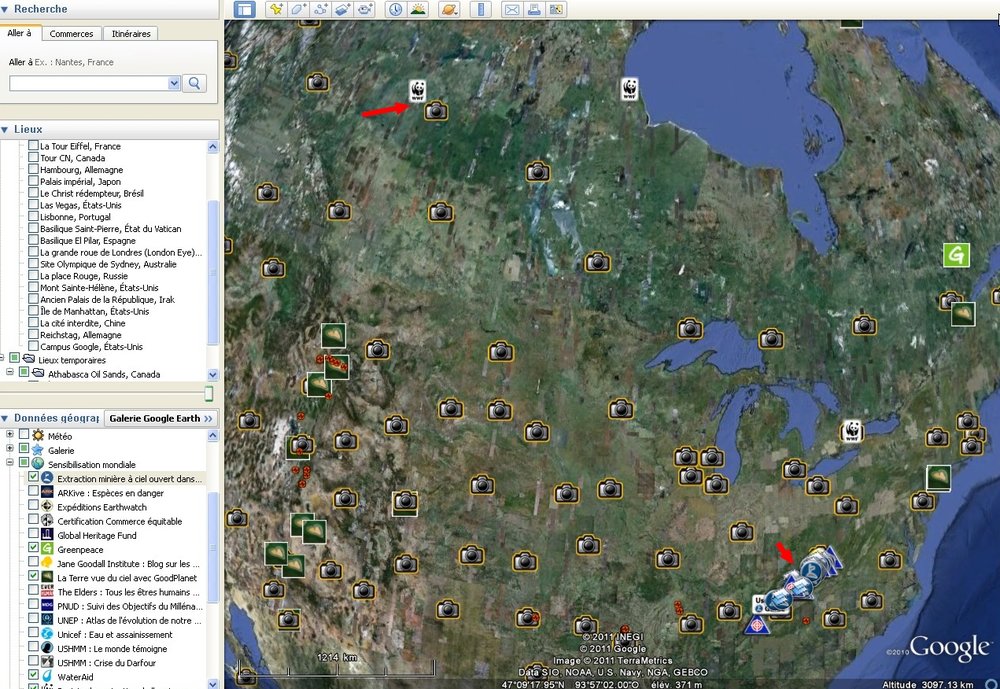Click the globe icon of Sensibilisation mondiale
This screenshot has width=1000, height=689.
point(38,464)
